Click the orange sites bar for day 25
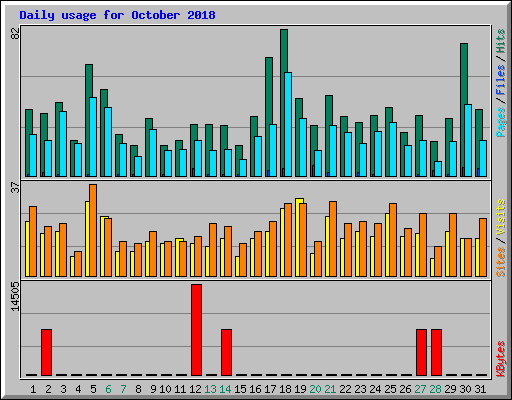The width and height of the screenshot is (512, 400). click(x=393, y=240)
